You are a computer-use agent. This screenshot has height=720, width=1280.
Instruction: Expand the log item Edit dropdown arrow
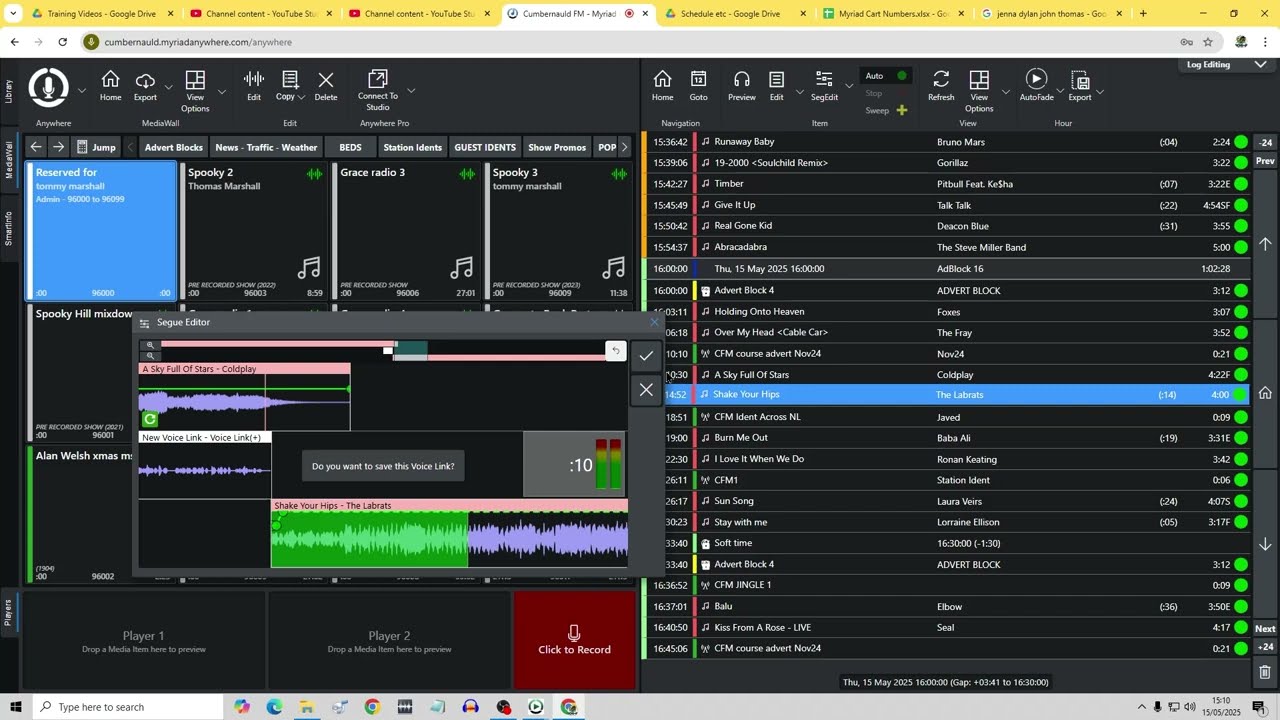coord(799,92)
